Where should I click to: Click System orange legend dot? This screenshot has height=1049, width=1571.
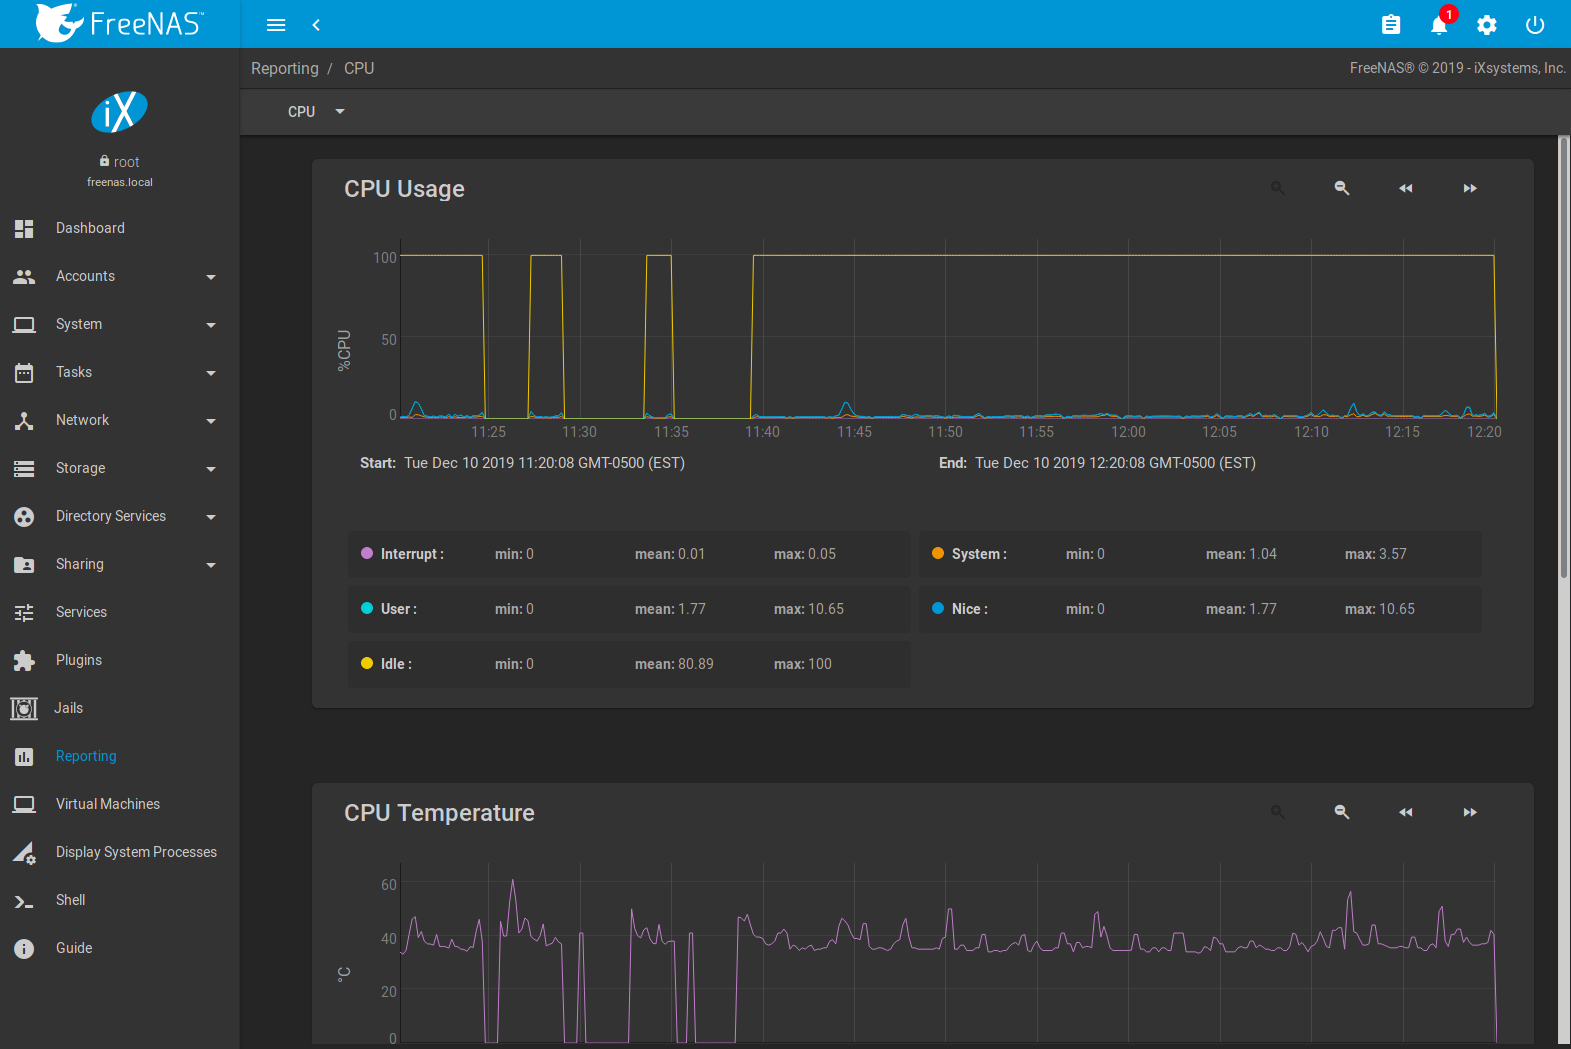(938, 553)
